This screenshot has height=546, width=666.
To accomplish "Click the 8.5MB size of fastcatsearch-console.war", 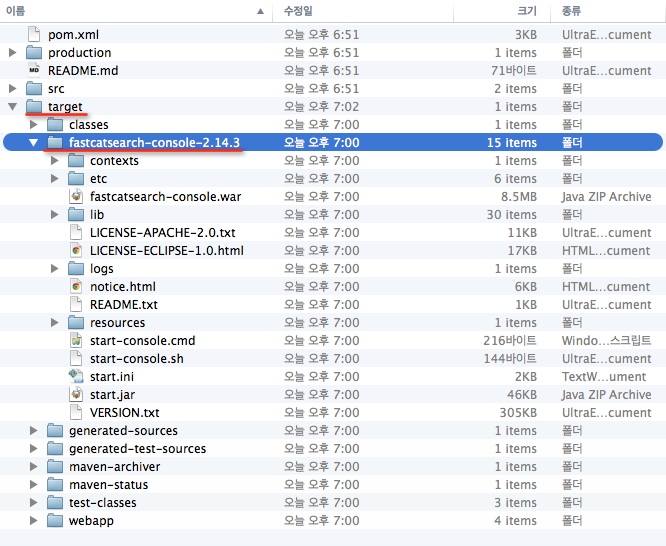I will [x=519, y=197].
